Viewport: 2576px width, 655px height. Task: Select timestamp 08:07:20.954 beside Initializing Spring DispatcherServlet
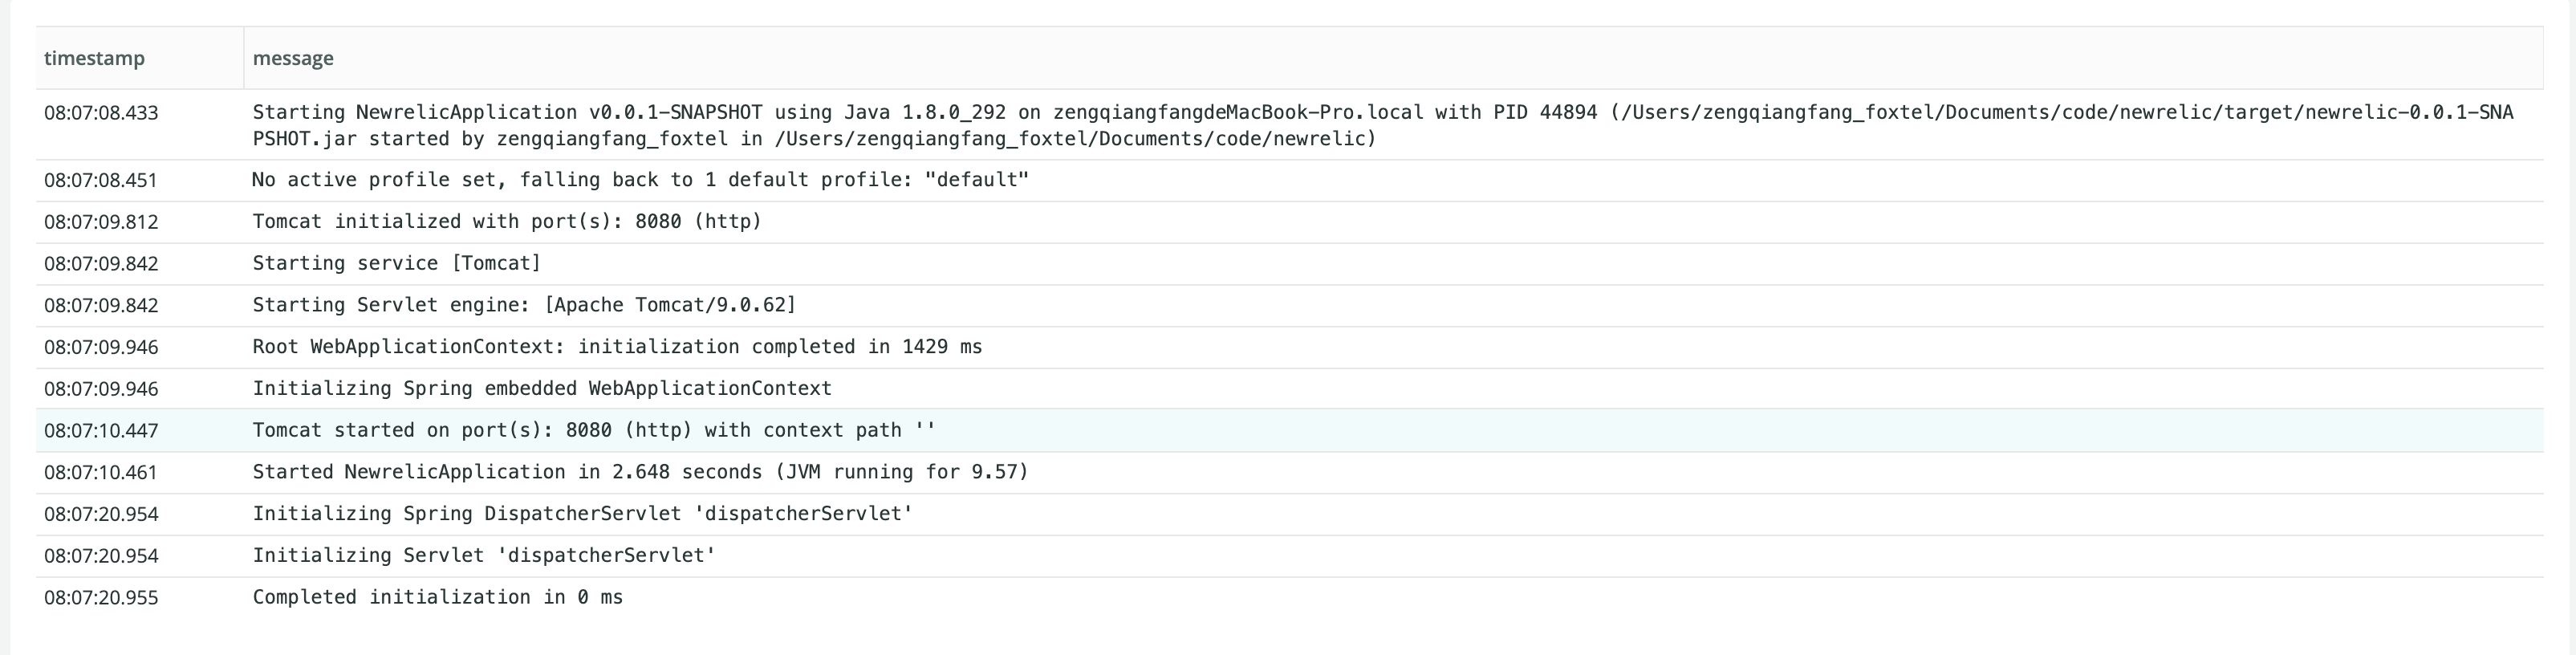pos(101,515)
